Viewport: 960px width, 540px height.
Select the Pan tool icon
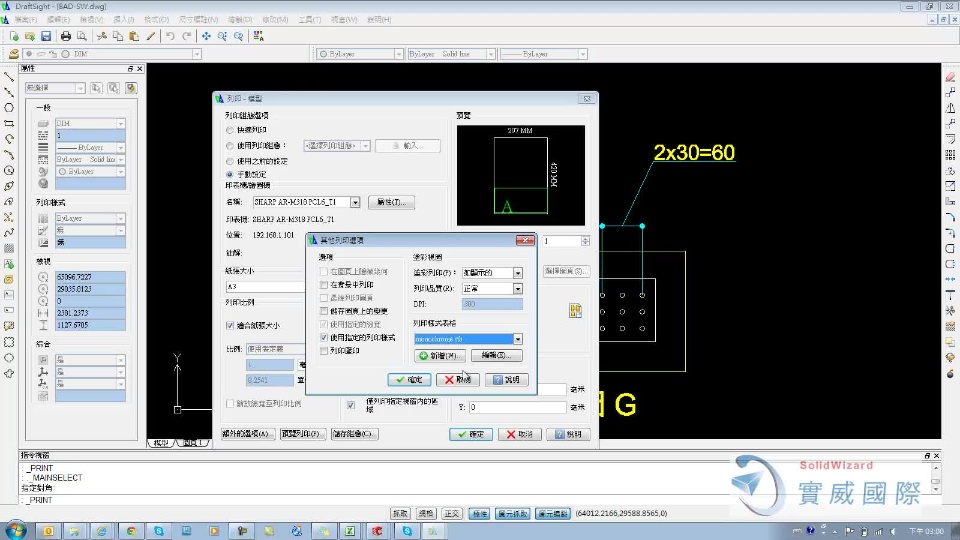point(207,36)
